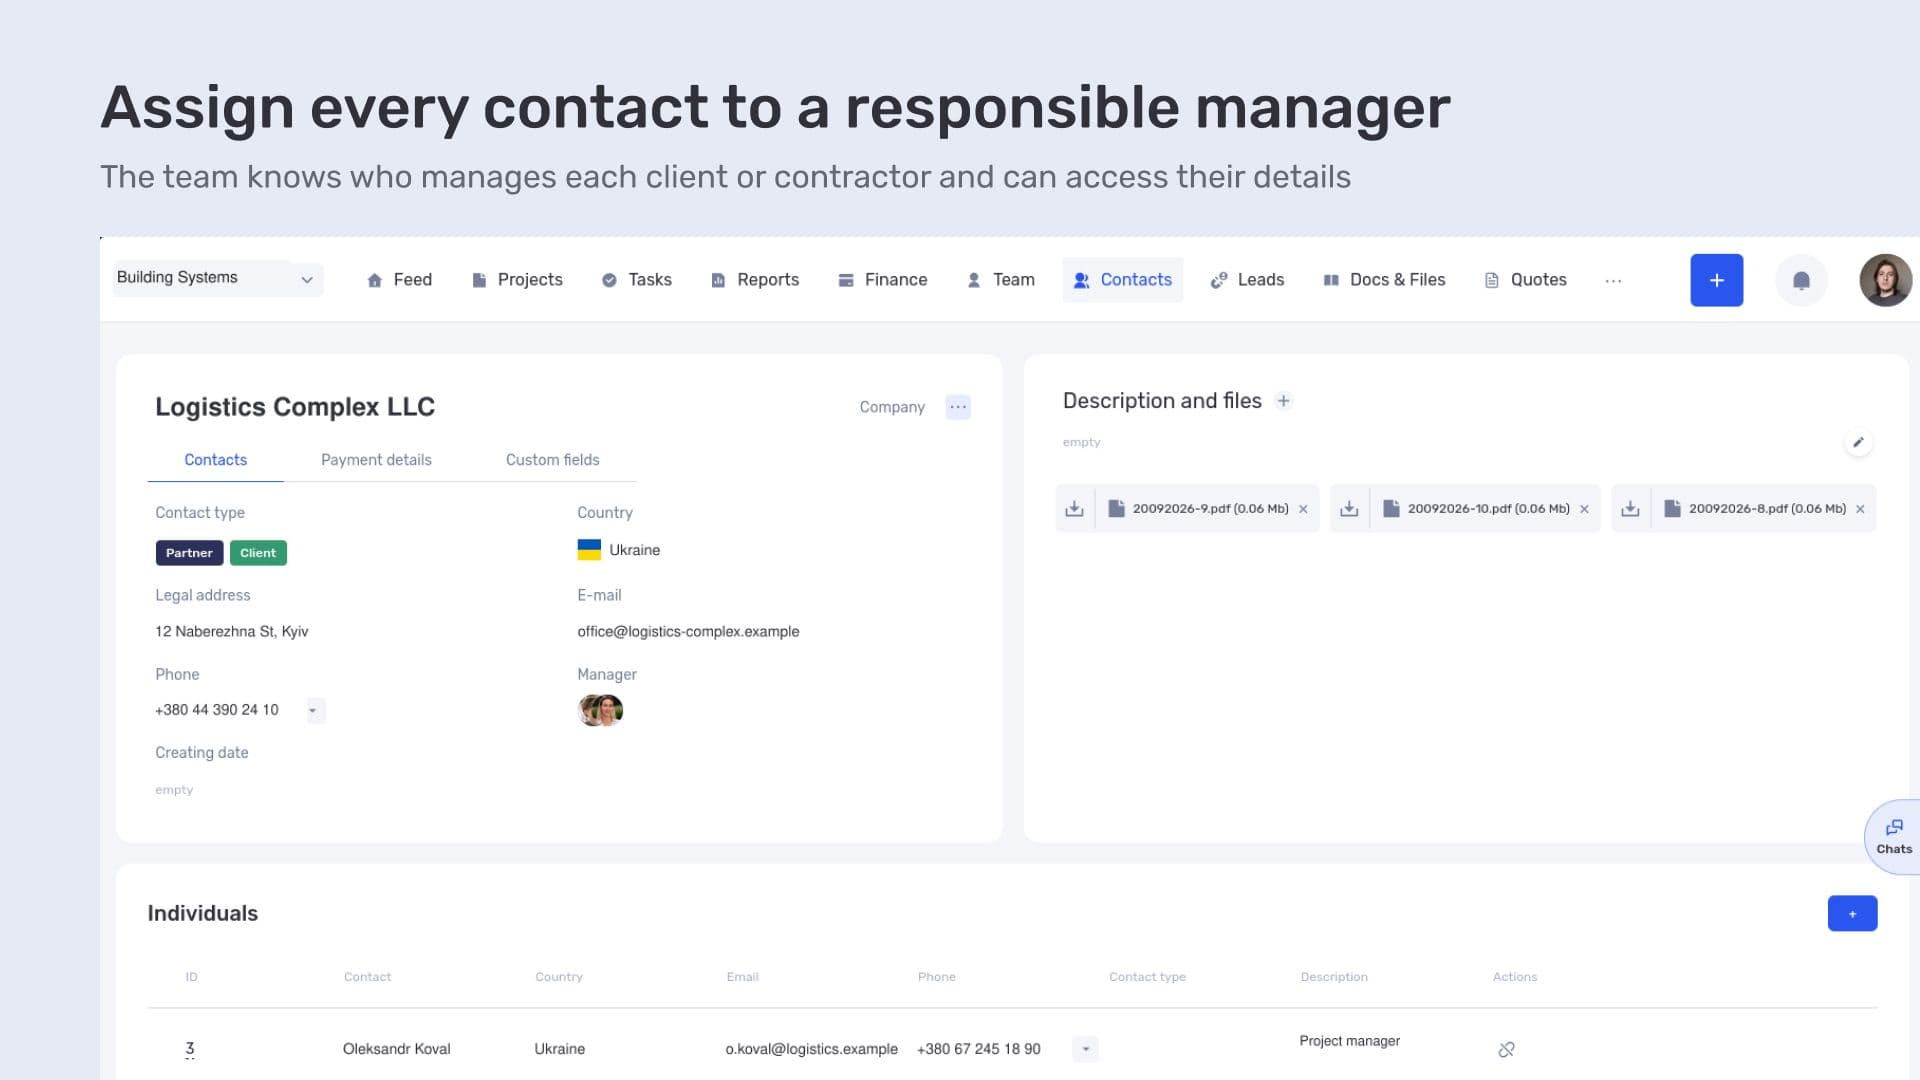Open the Team section

(1000, 280)
